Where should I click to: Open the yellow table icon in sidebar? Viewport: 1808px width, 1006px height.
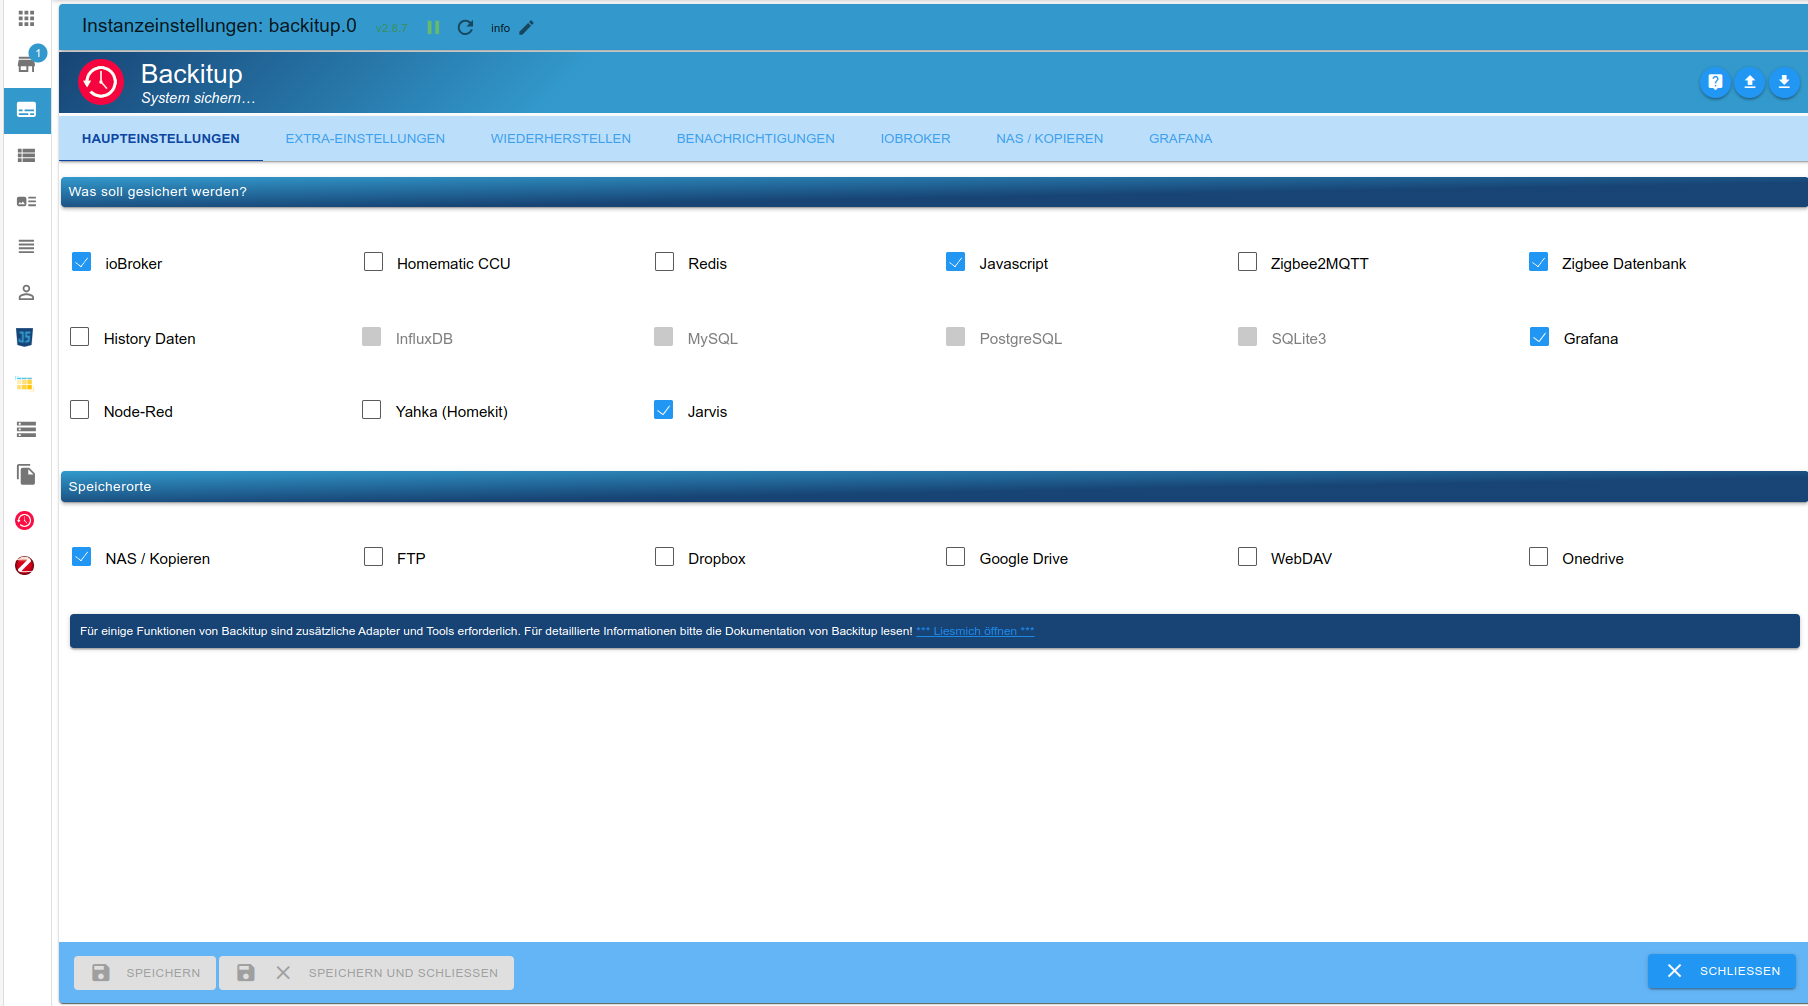25,383
